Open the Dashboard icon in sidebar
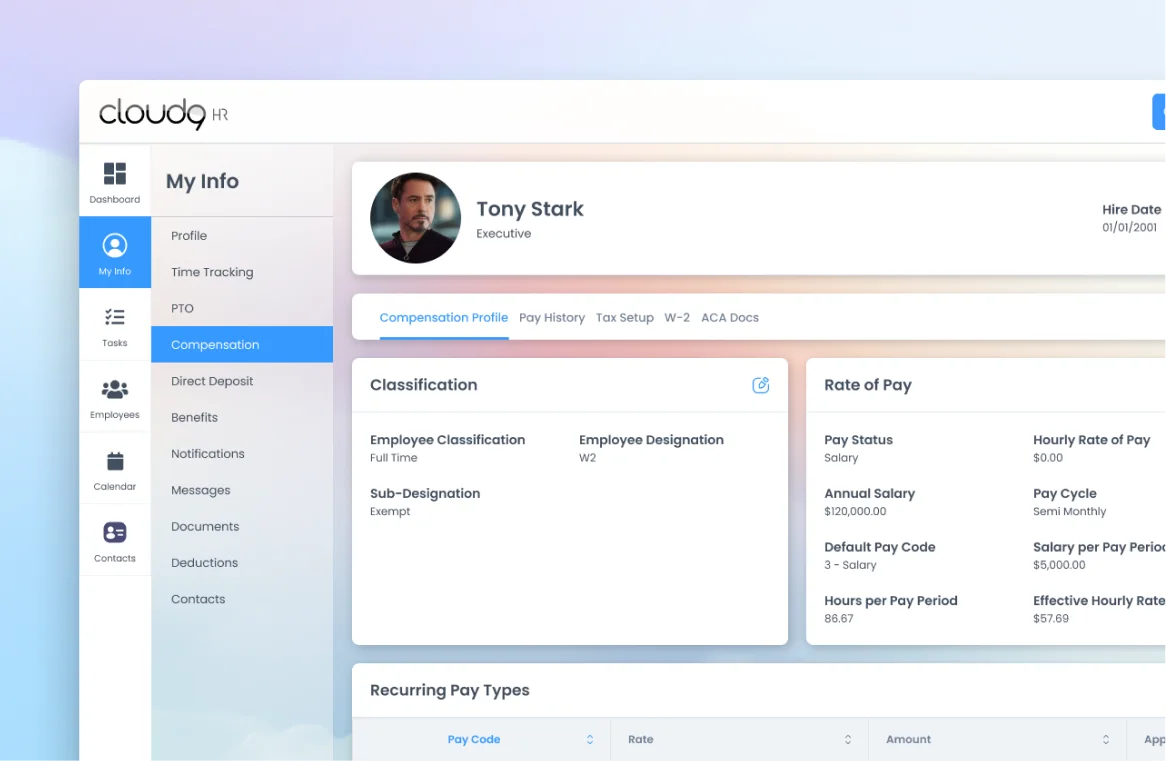 [115, 173]
